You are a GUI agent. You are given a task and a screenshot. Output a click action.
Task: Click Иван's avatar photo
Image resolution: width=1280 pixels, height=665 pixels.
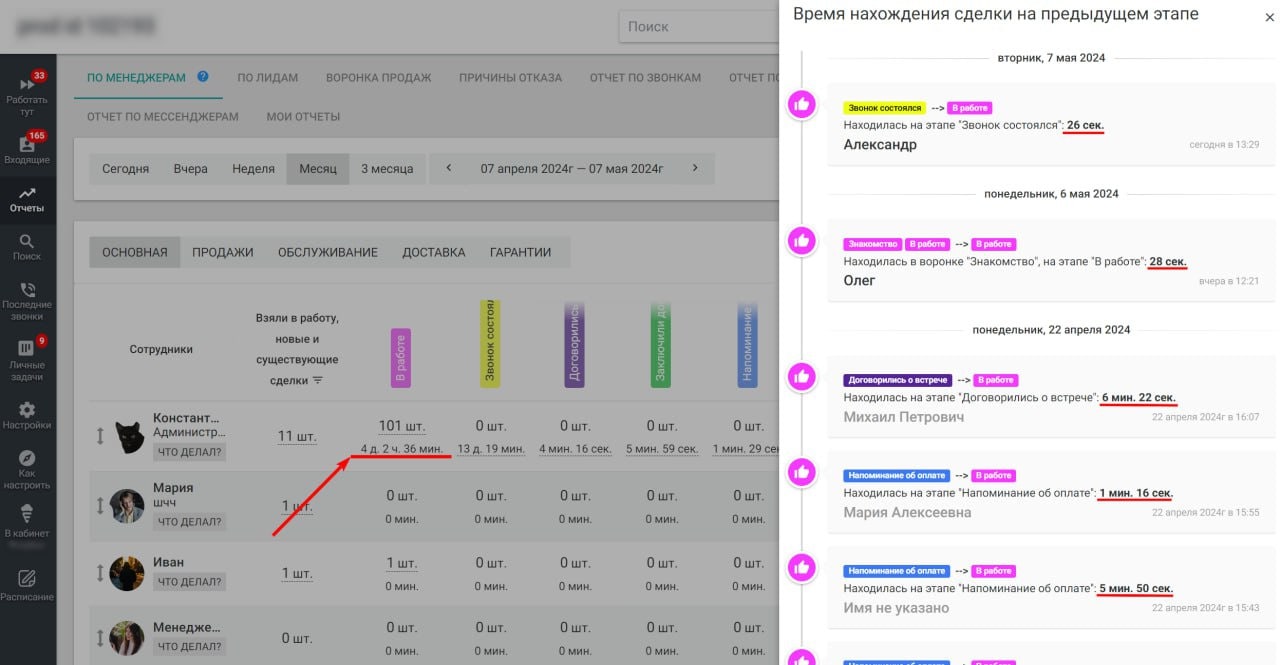point(127,573)
